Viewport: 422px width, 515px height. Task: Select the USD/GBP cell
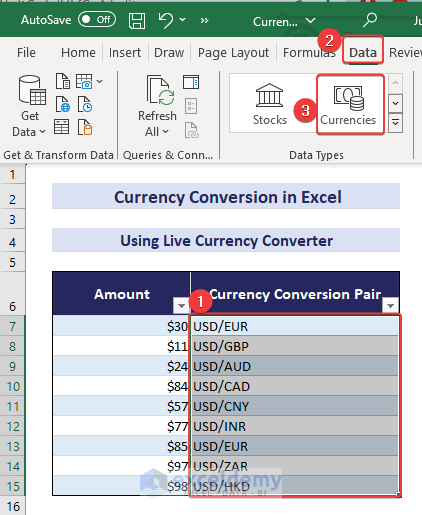tap(295, 346)
